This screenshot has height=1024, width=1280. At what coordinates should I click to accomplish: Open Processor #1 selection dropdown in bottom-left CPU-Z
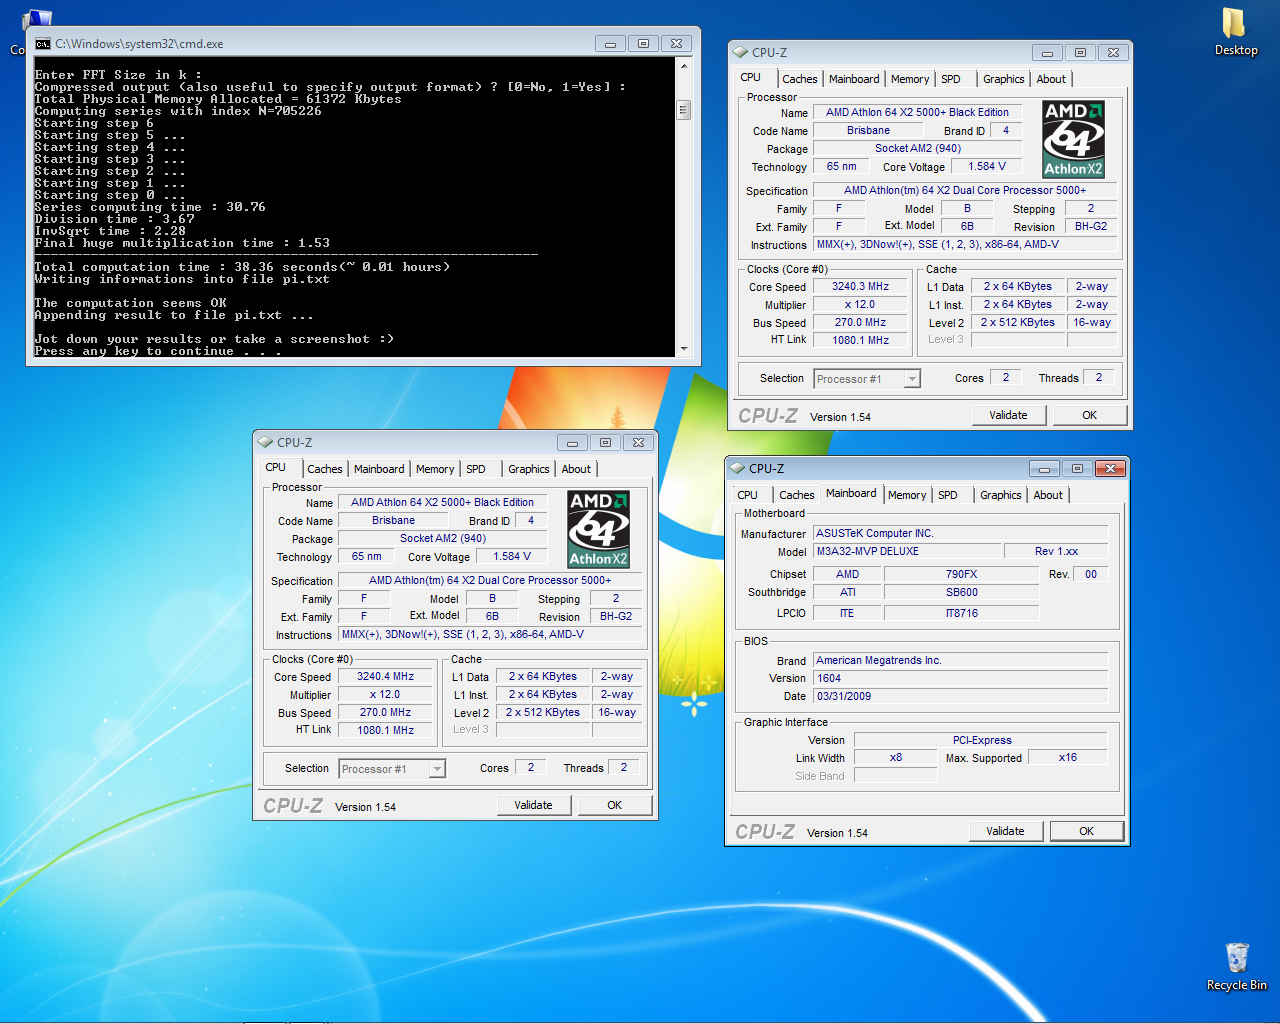point(437,769)
